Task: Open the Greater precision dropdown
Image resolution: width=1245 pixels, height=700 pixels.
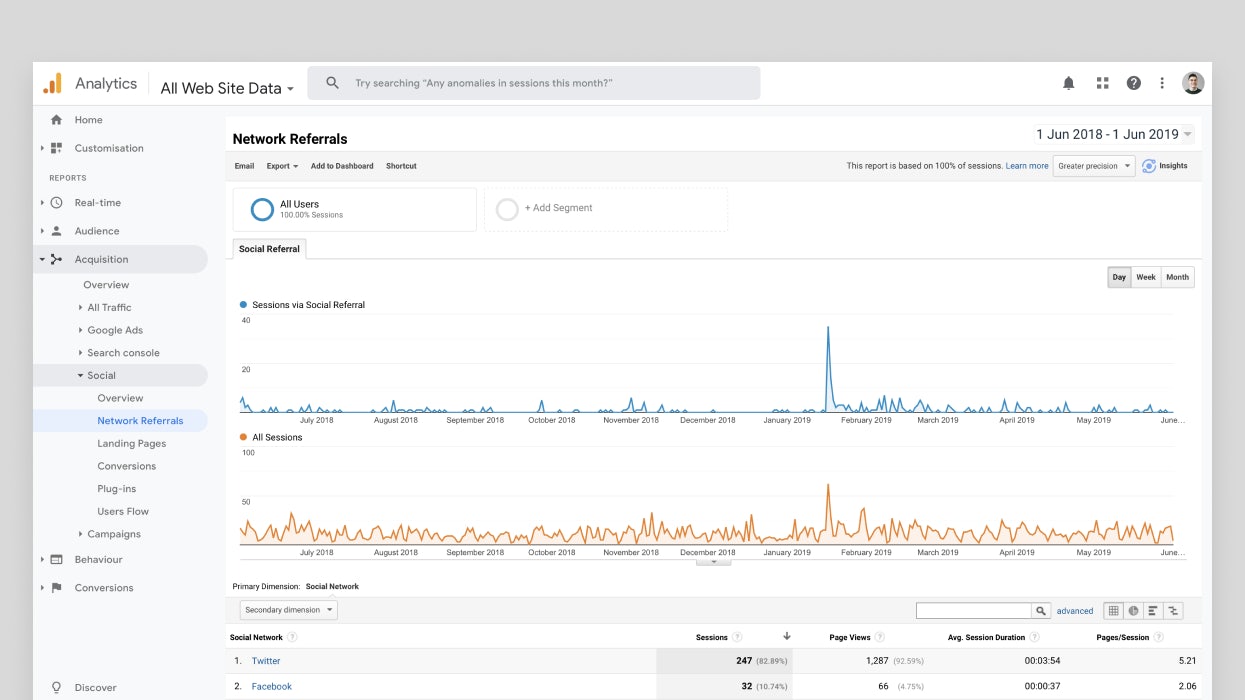Action: (x=1093, y=166)
